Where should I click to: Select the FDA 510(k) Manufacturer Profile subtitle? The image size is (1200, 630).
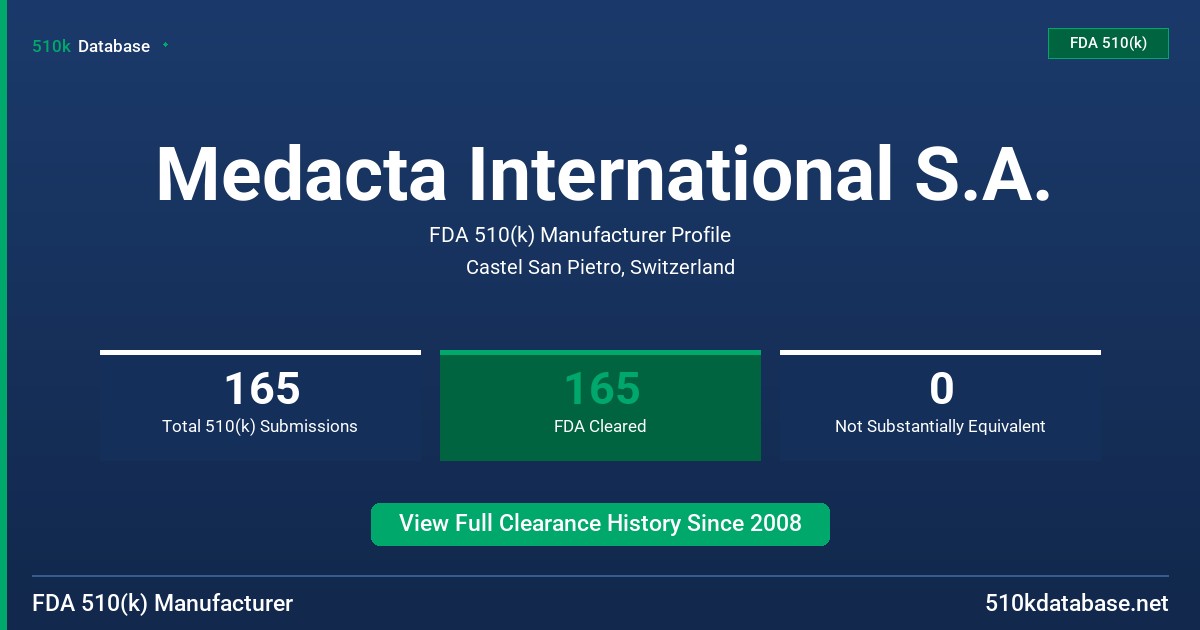pyautogui.click(x=580, y=236)
